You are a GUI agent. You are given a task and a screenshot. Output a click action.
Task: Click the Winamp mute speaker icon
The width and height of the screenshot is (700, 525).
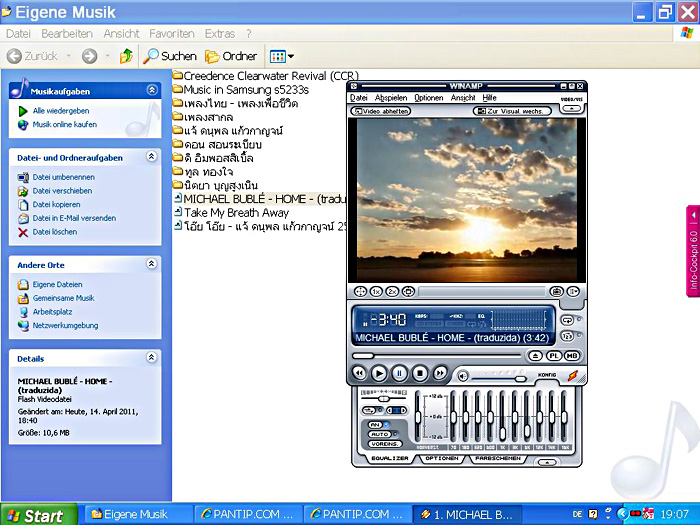pos(462,377)
